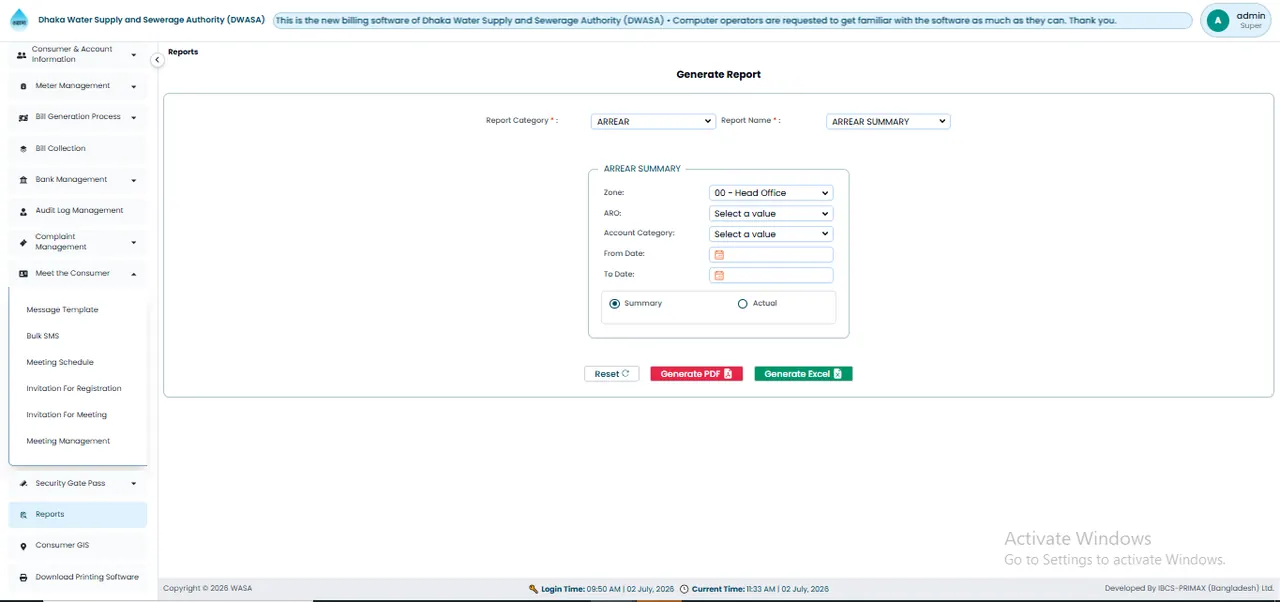
Task: Open Invitation For Registration submenu item
Action: click(x=74, y=388)
